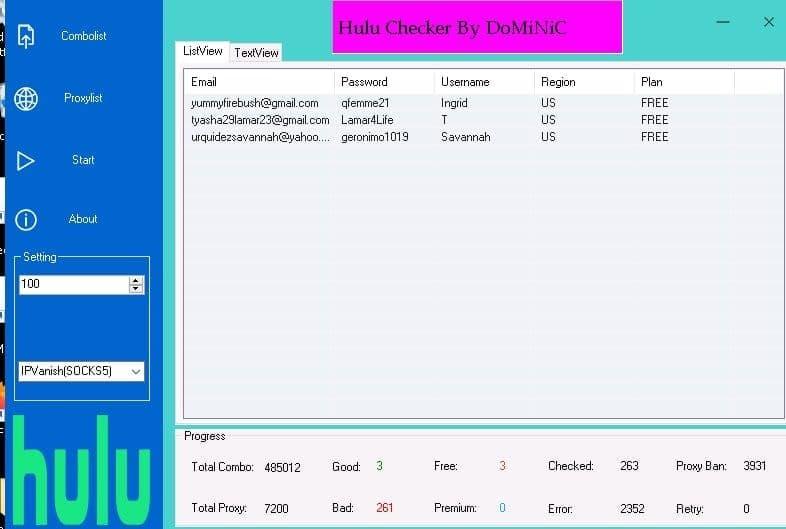
Task: Increase thread count with up arrow
Action: (x=136, y=281)
